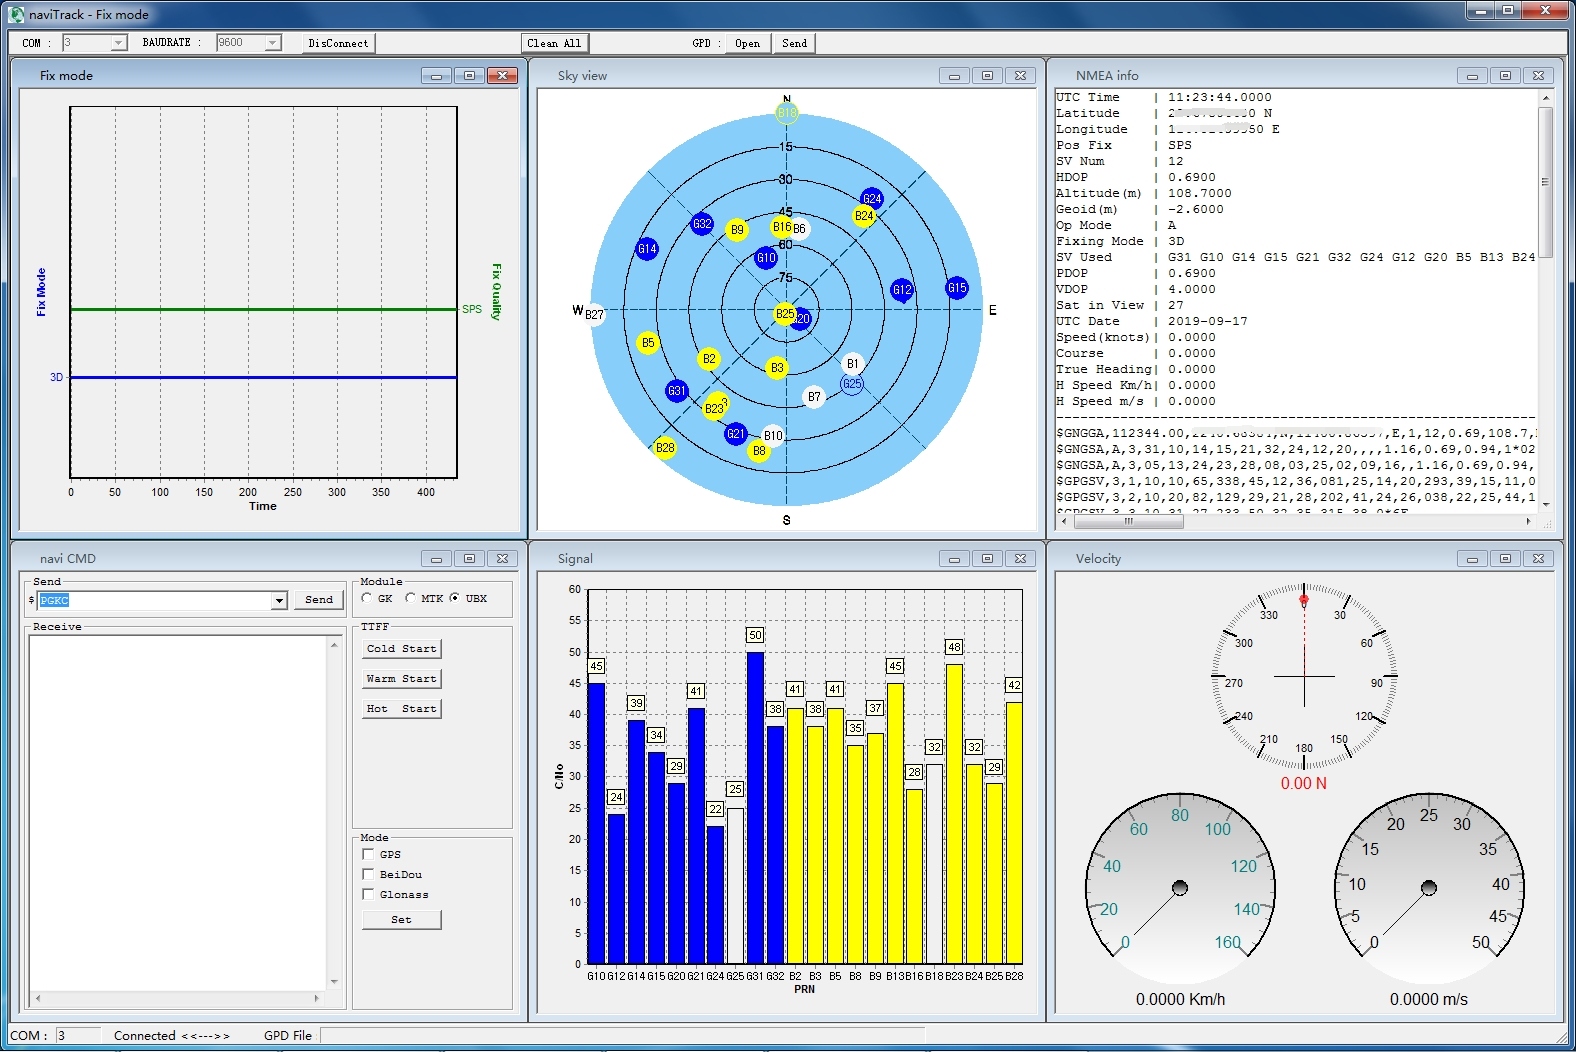Click the G14 satellite marker in Sky view
The image size is (1576, 1052).
647,249
